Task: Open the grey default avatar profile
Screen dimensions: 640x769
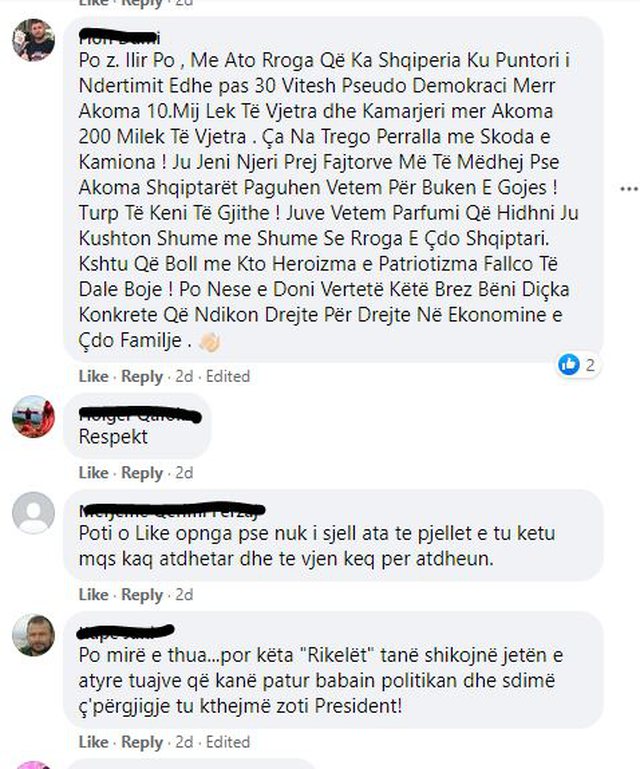Action: (x=33, y=513)
